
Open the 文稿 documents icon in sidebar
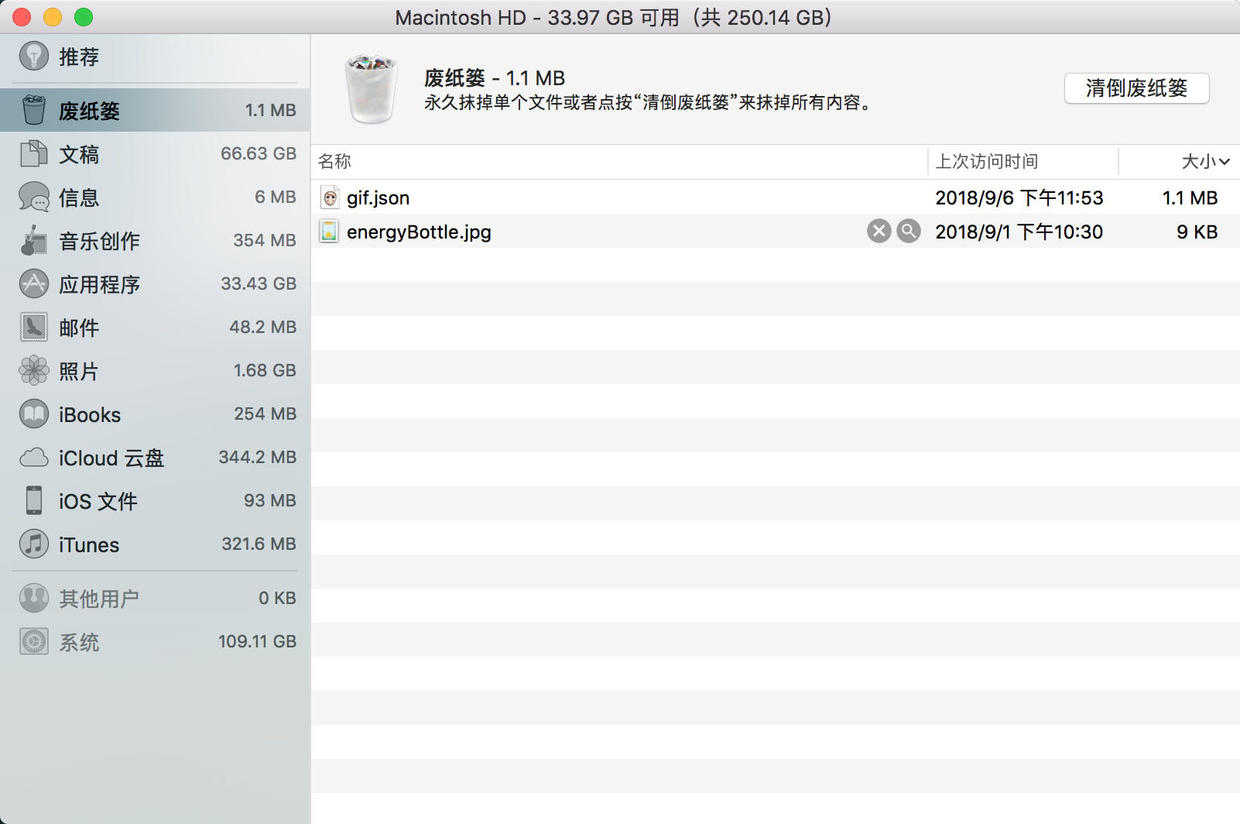[x=34, y=154]
